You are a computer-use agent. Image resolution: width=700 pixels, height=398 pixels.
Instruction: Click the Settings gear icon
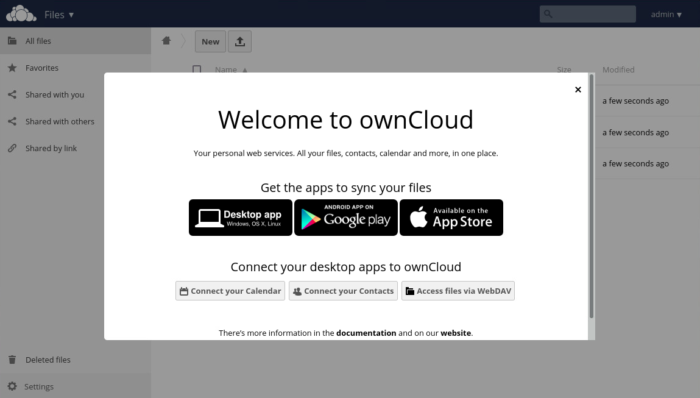coord(12,386)
